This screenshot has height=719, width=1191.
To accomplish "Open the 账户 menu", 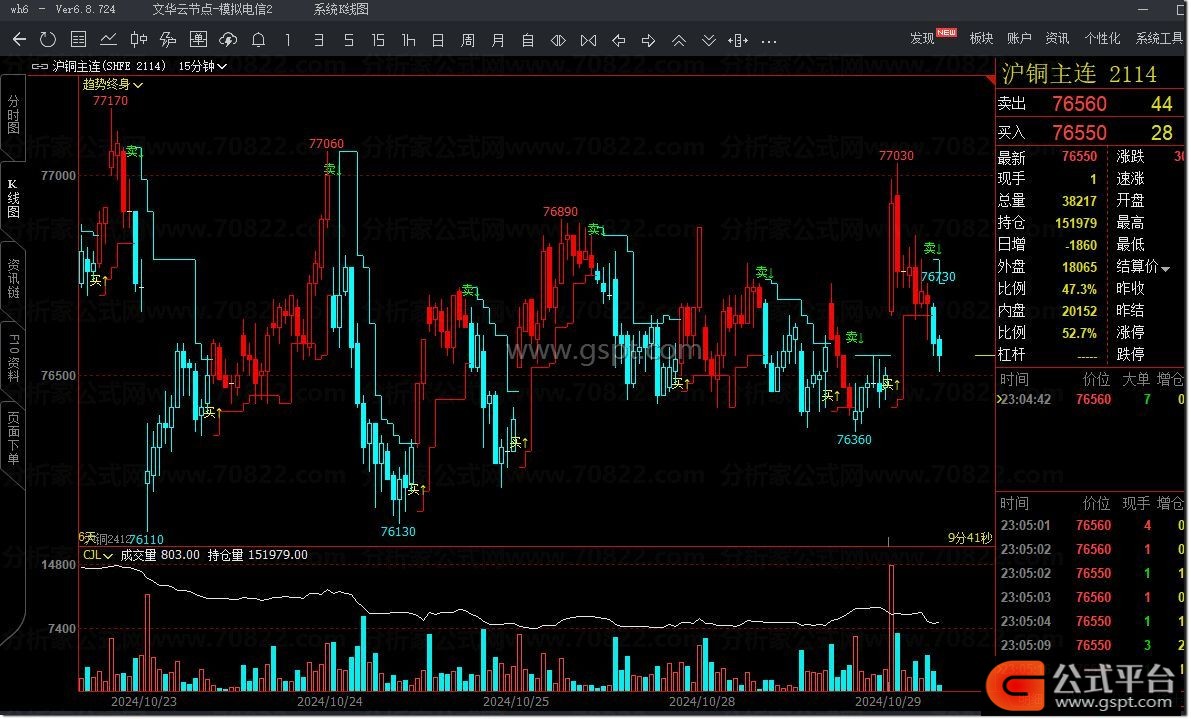I will [x=1019, y=38].
